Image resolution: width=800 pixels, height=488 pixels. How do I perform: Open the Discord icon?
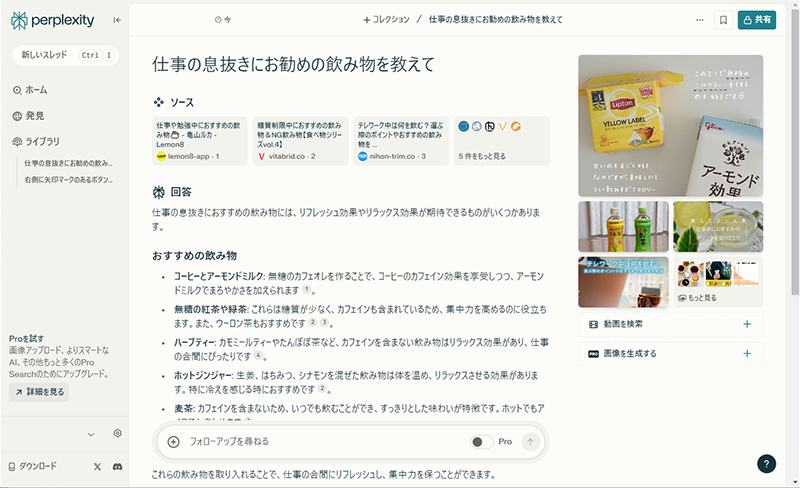click(117, 467)
